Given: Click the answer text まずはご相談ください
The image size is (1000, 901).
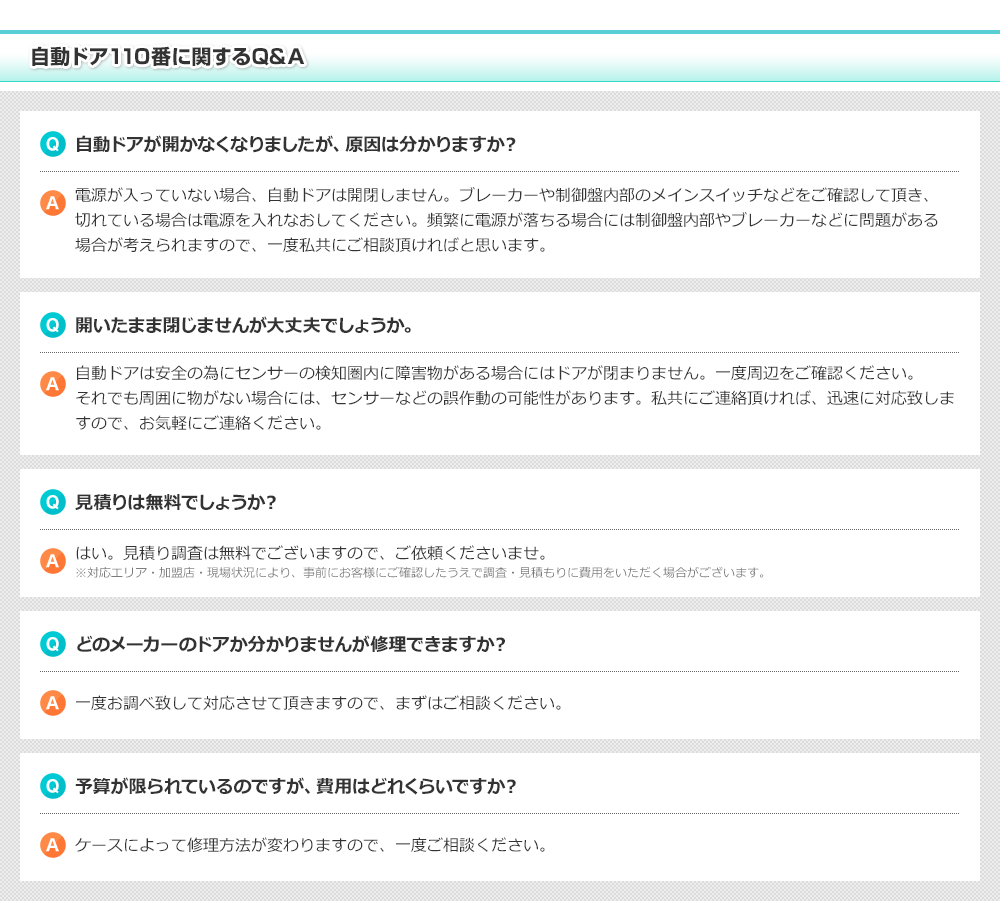Looking at the screenshot, I should (x=320, y=703).
